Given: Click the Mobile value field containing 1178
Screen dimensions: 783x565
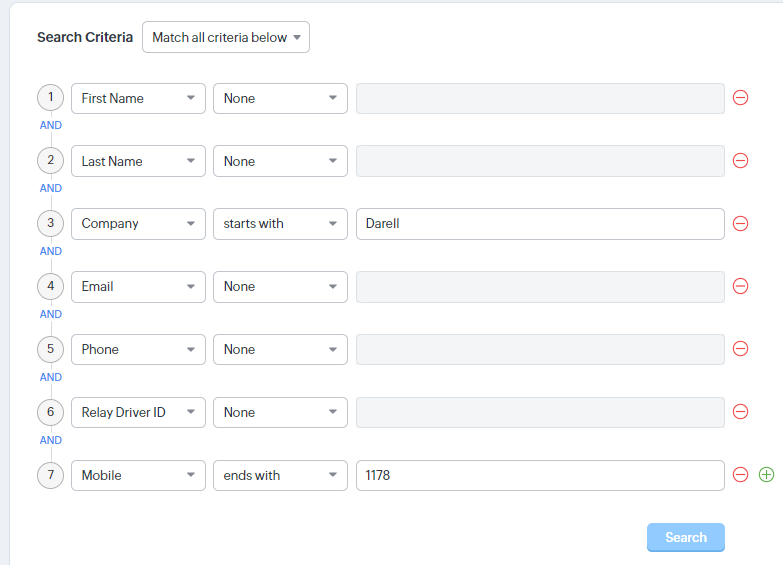Looking at the screenshot, I should pyautogui.click(x=540, y=475).
